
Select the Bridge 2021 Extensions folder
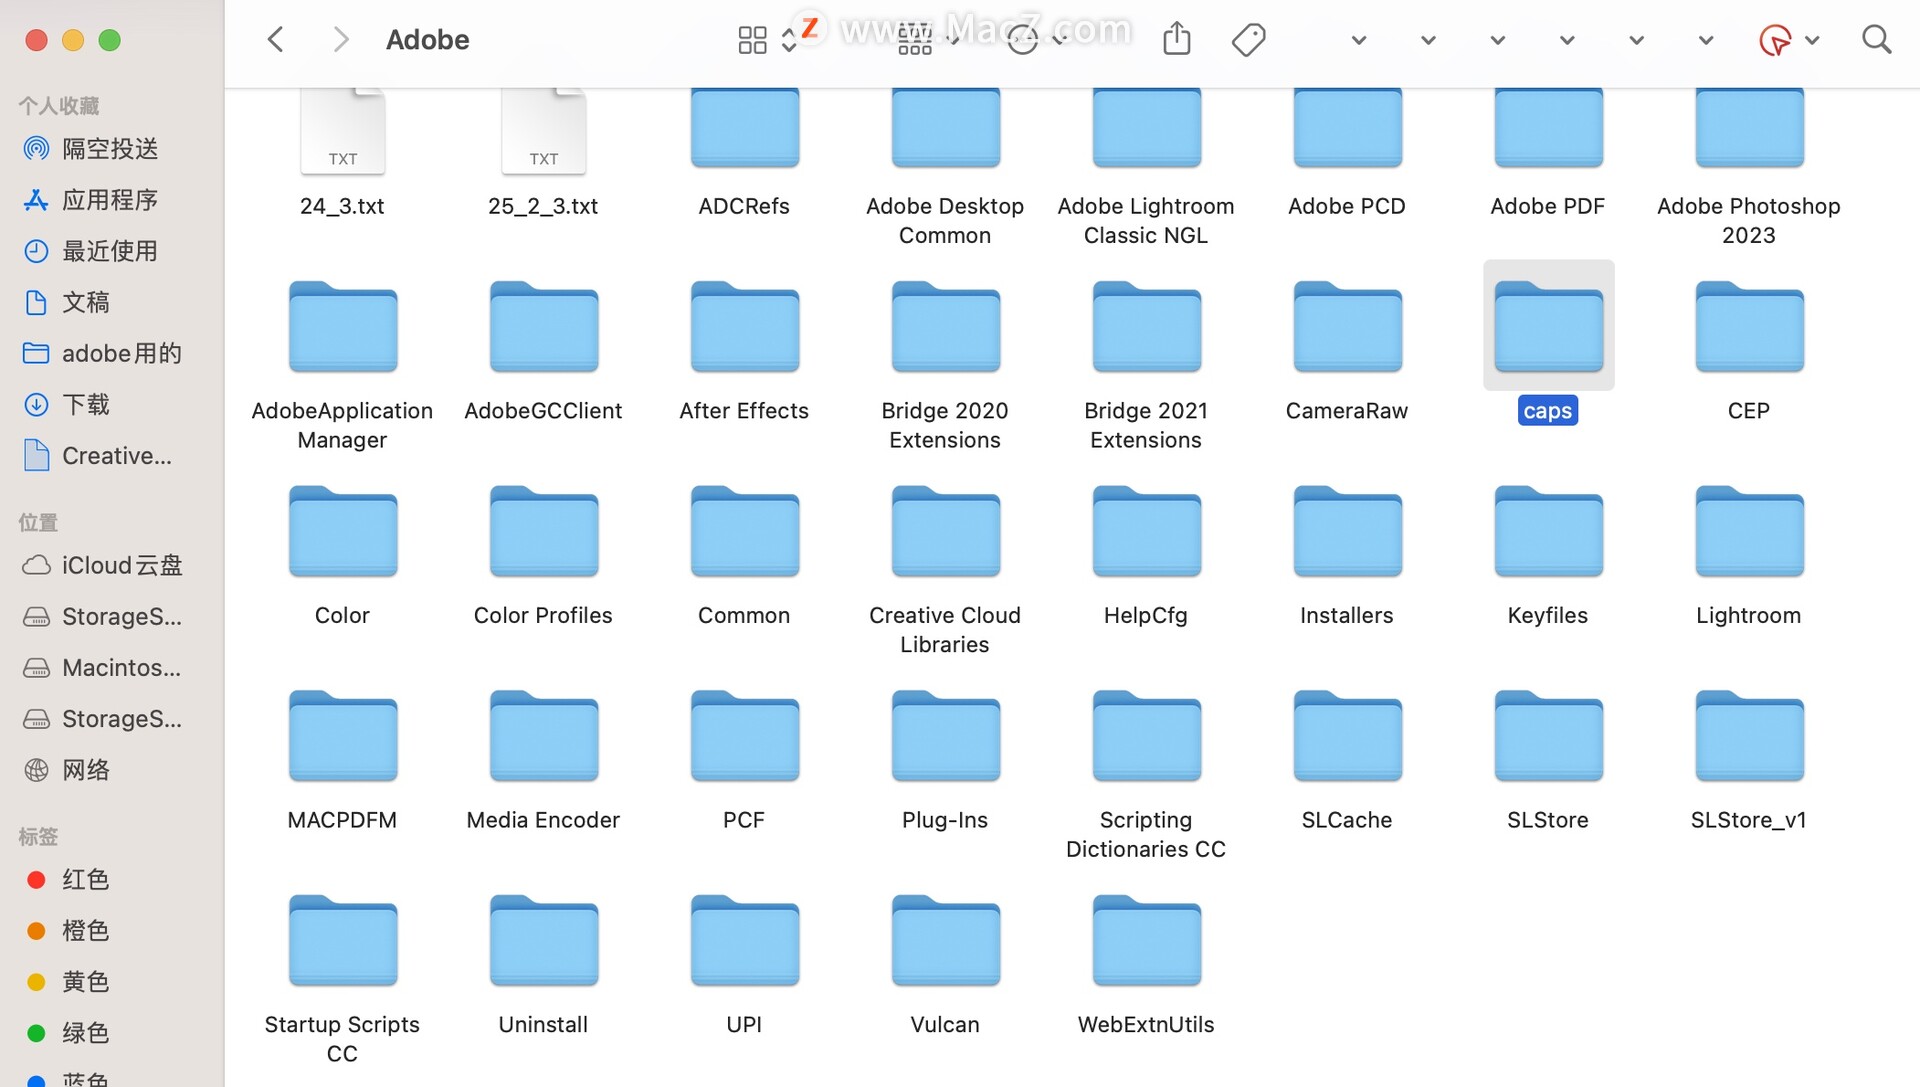coord(1146,326)
